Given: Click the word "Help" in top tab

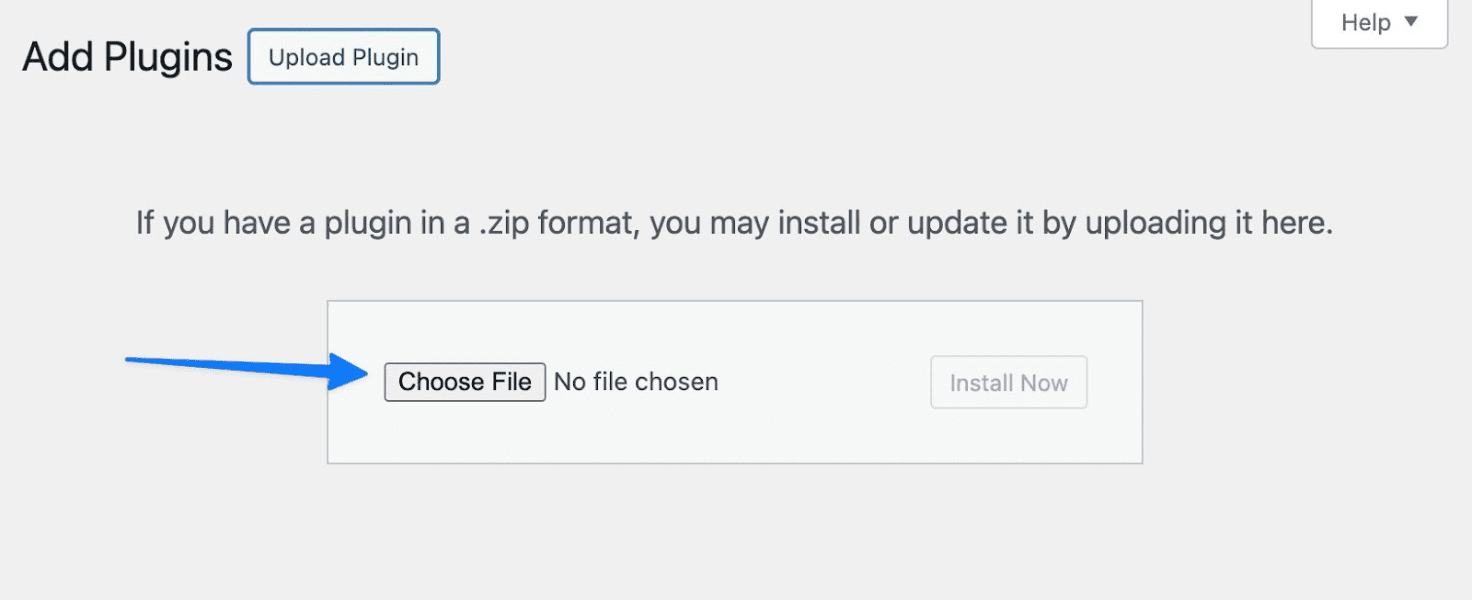Looking at the screenshot, I should pyautogui.click(x=1366, y=22).
